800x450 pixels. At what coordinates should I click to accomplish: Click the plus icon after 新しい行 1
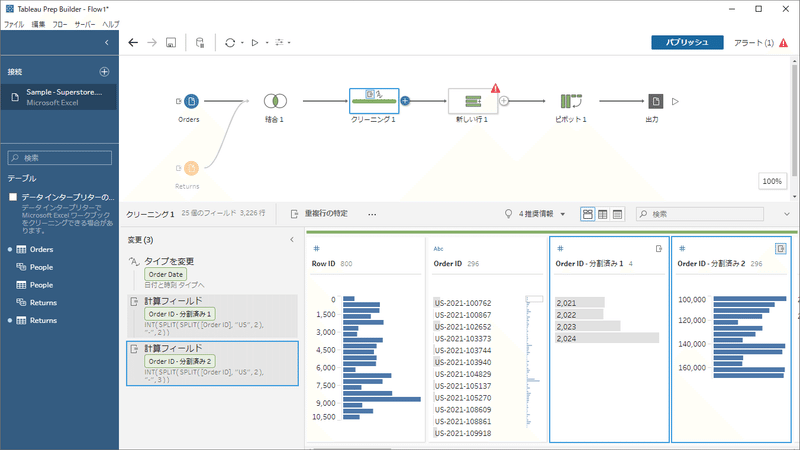point(504,101)
